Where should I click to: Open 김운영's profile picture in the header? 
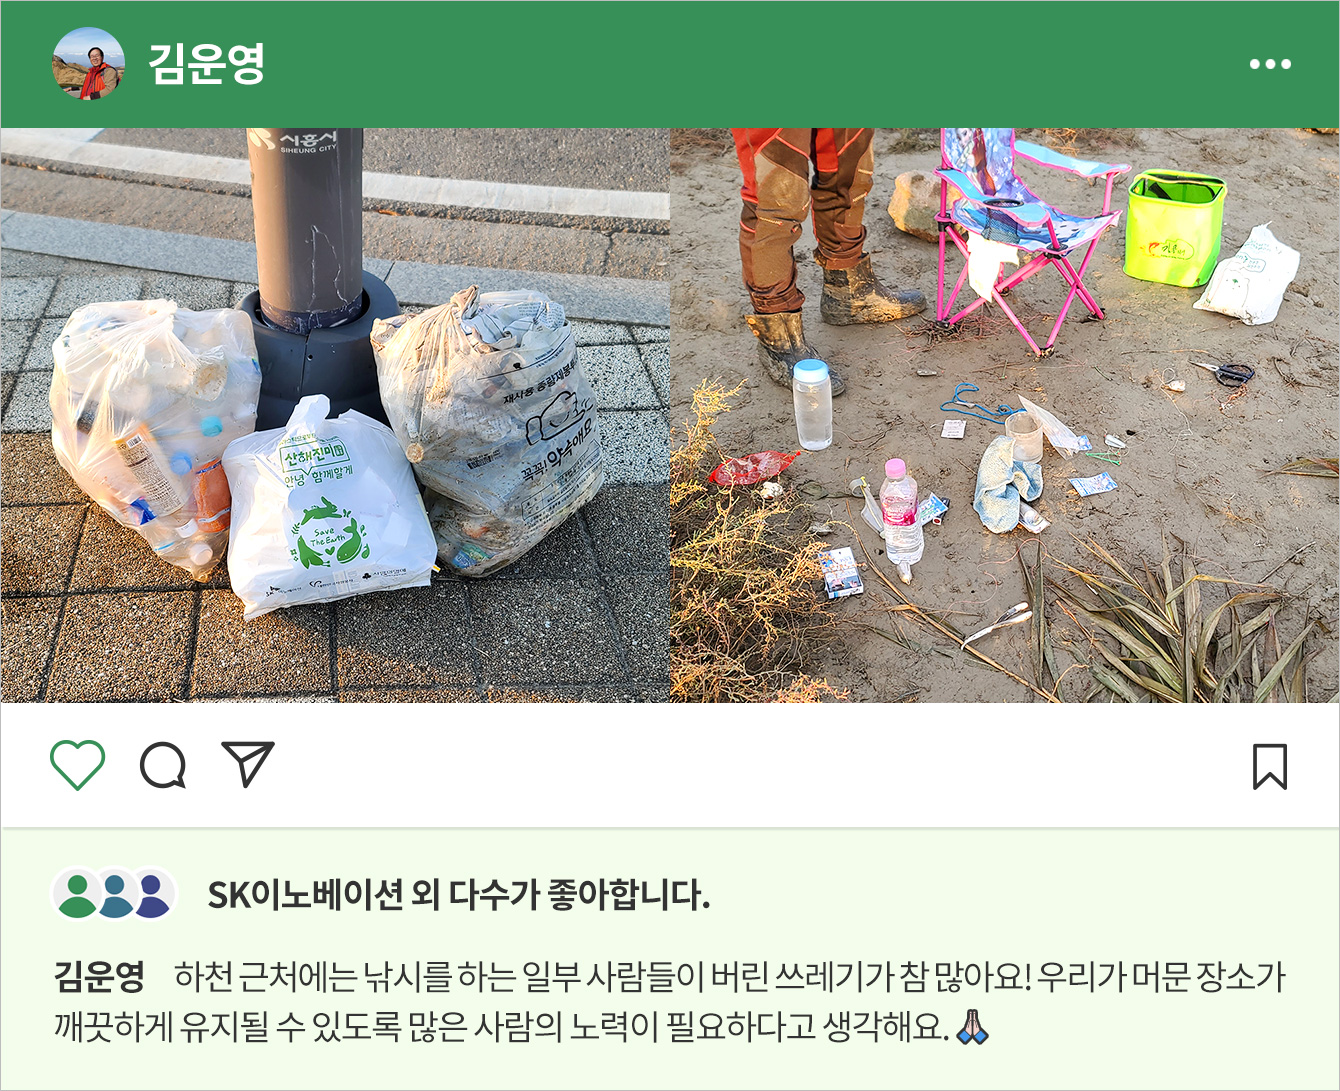[x=88, y=64]
